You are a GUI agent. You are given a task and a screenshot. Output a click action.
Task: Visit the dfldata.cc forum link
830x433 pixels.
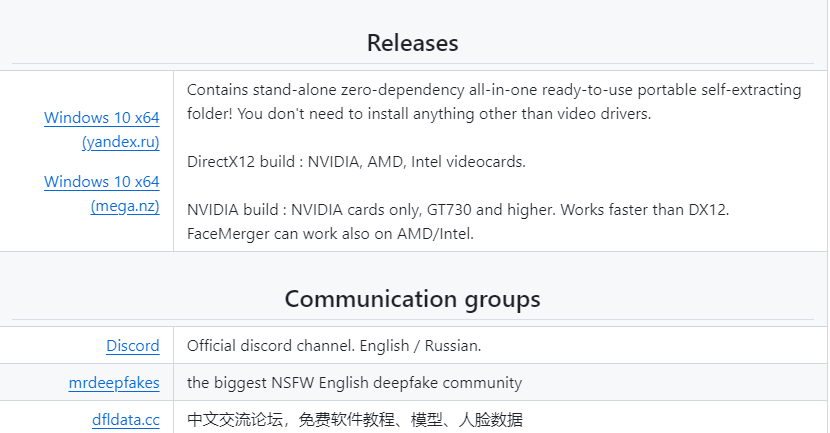pos(126,420)
